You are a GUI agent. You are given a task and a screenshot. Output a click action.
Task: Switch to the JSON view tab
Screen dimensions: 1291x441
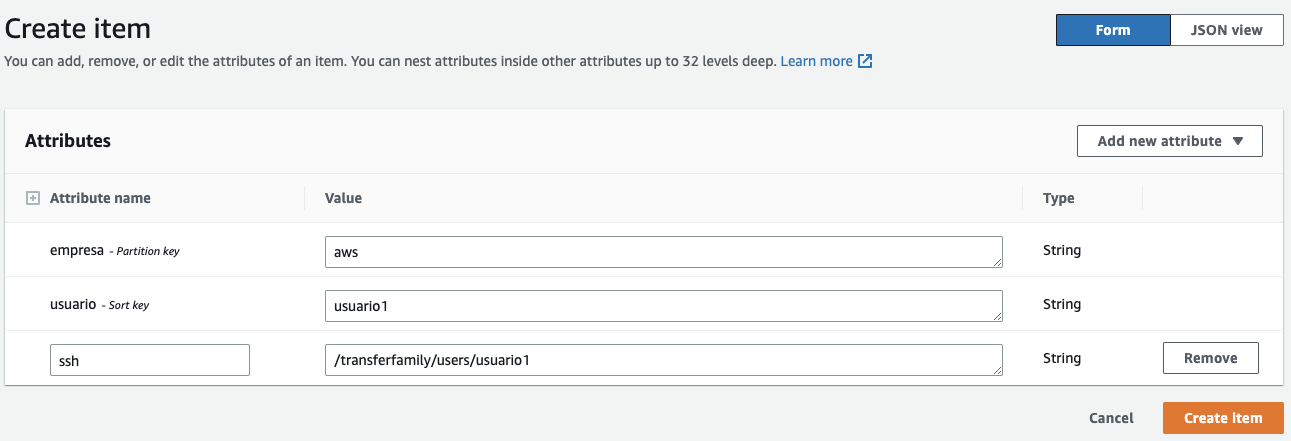click(1227, 30)
